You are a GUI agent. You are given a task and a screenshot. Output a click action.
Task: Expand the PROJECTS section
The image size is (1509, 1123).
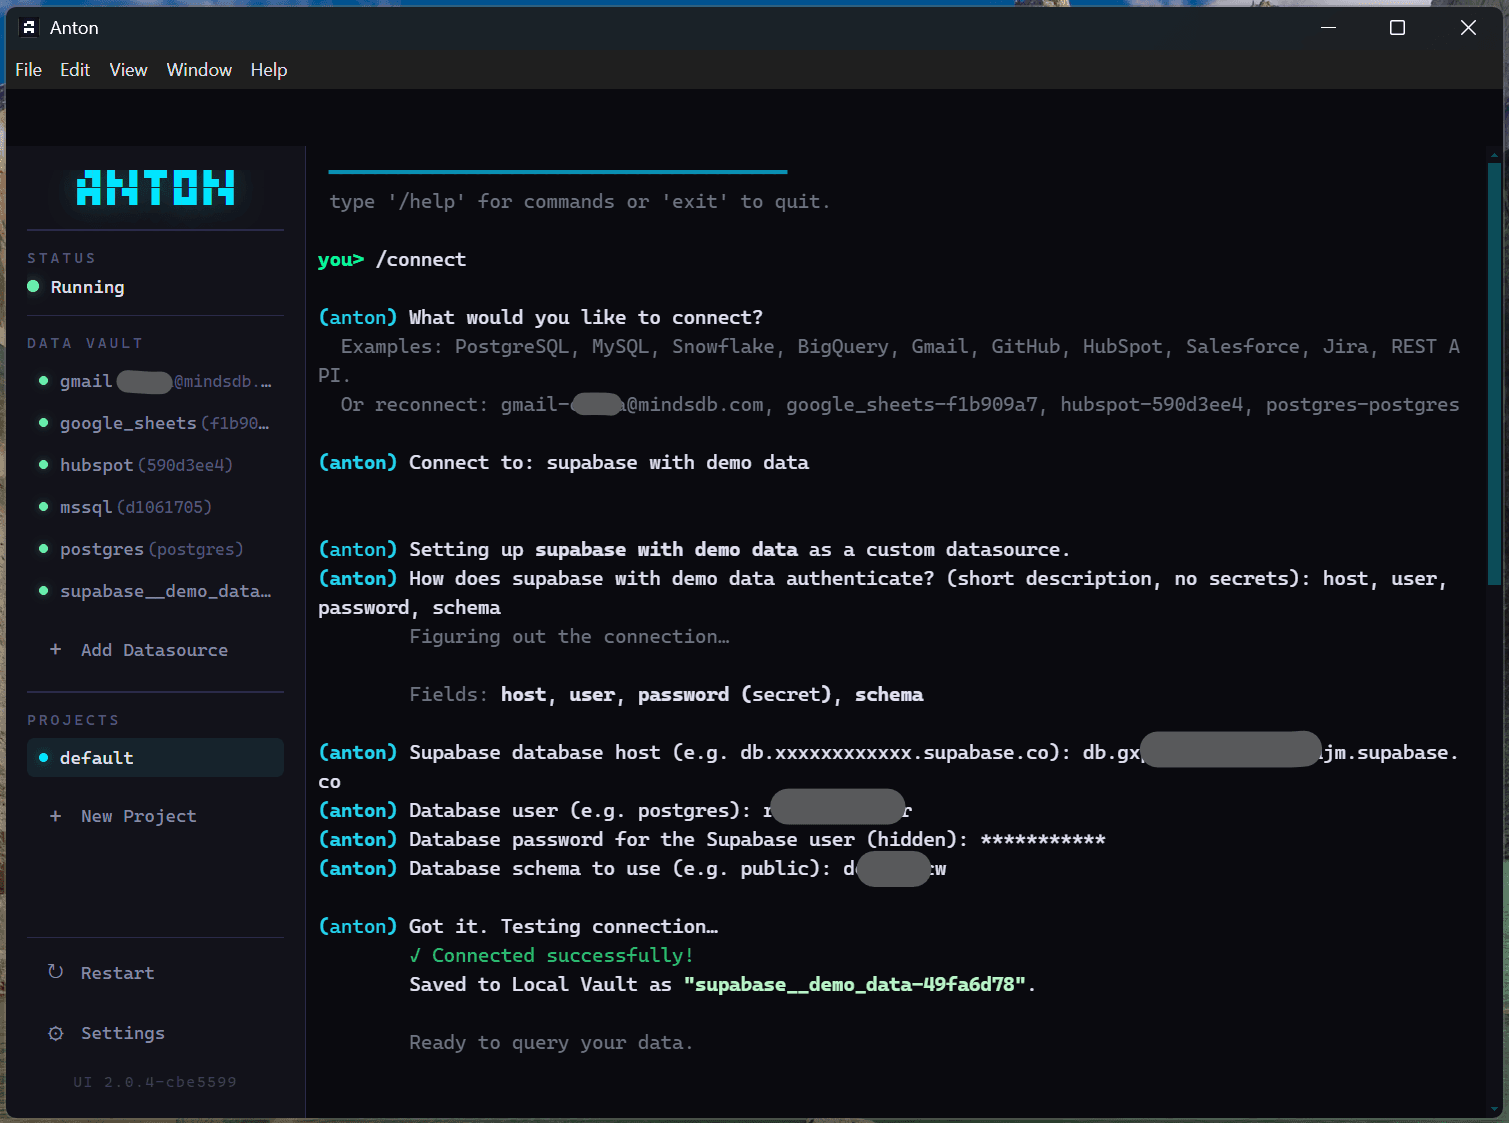73,719
